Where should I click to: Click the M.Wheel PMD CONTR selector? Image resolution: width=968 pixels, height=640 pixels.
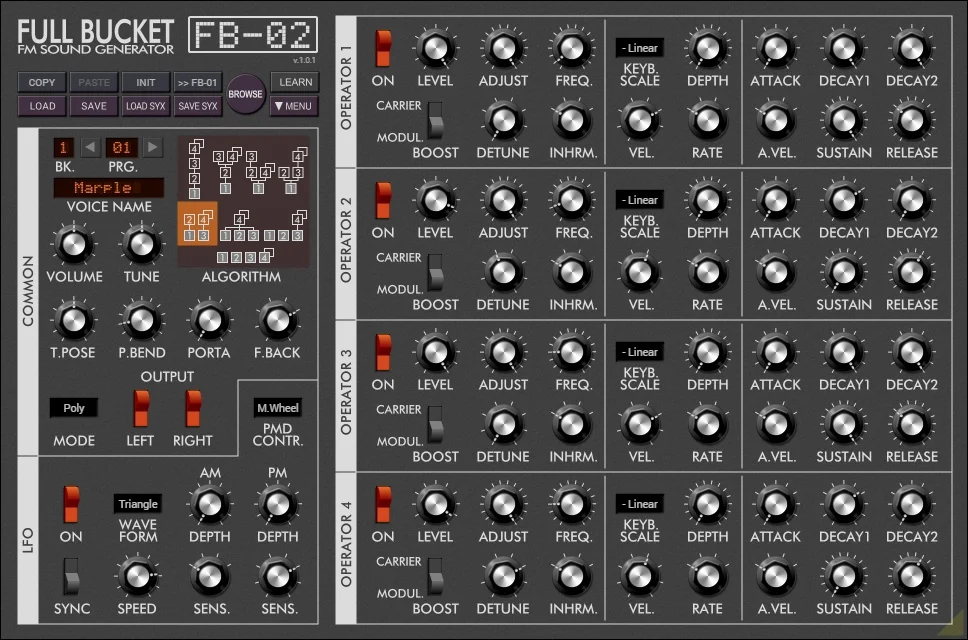277,407
